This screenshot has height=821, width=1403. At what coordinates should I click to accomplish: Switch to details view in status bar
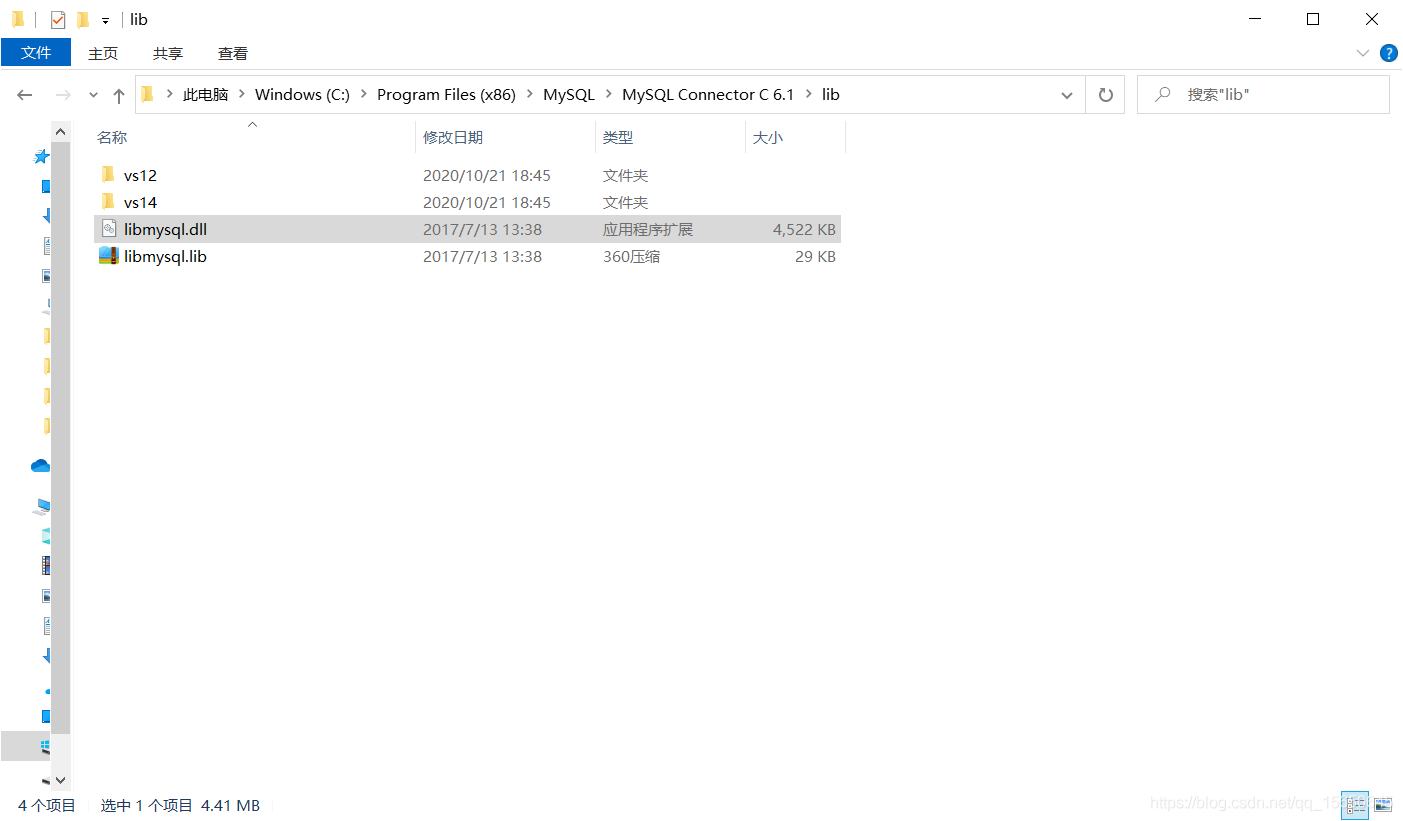(1355, 804)
